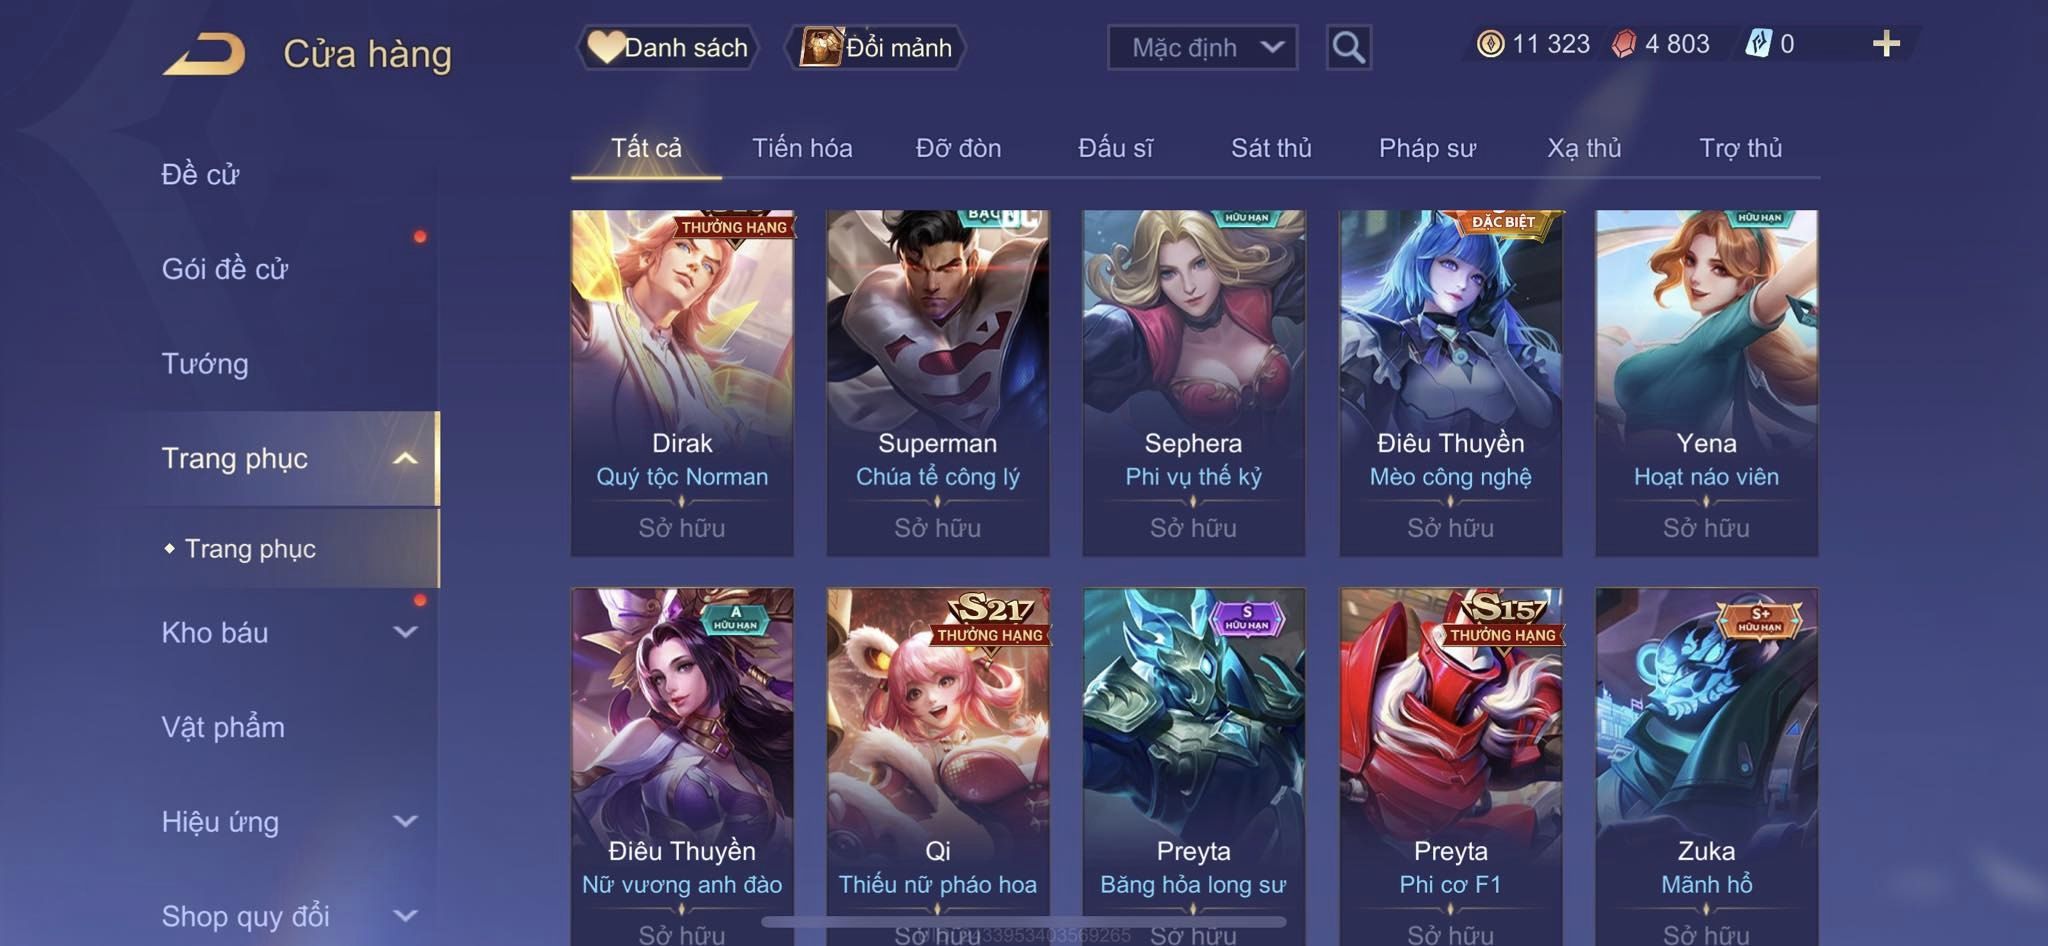Switch to the Tiến hóa tab
Viewport: 2048px width, 946px height.
[802, 148]
